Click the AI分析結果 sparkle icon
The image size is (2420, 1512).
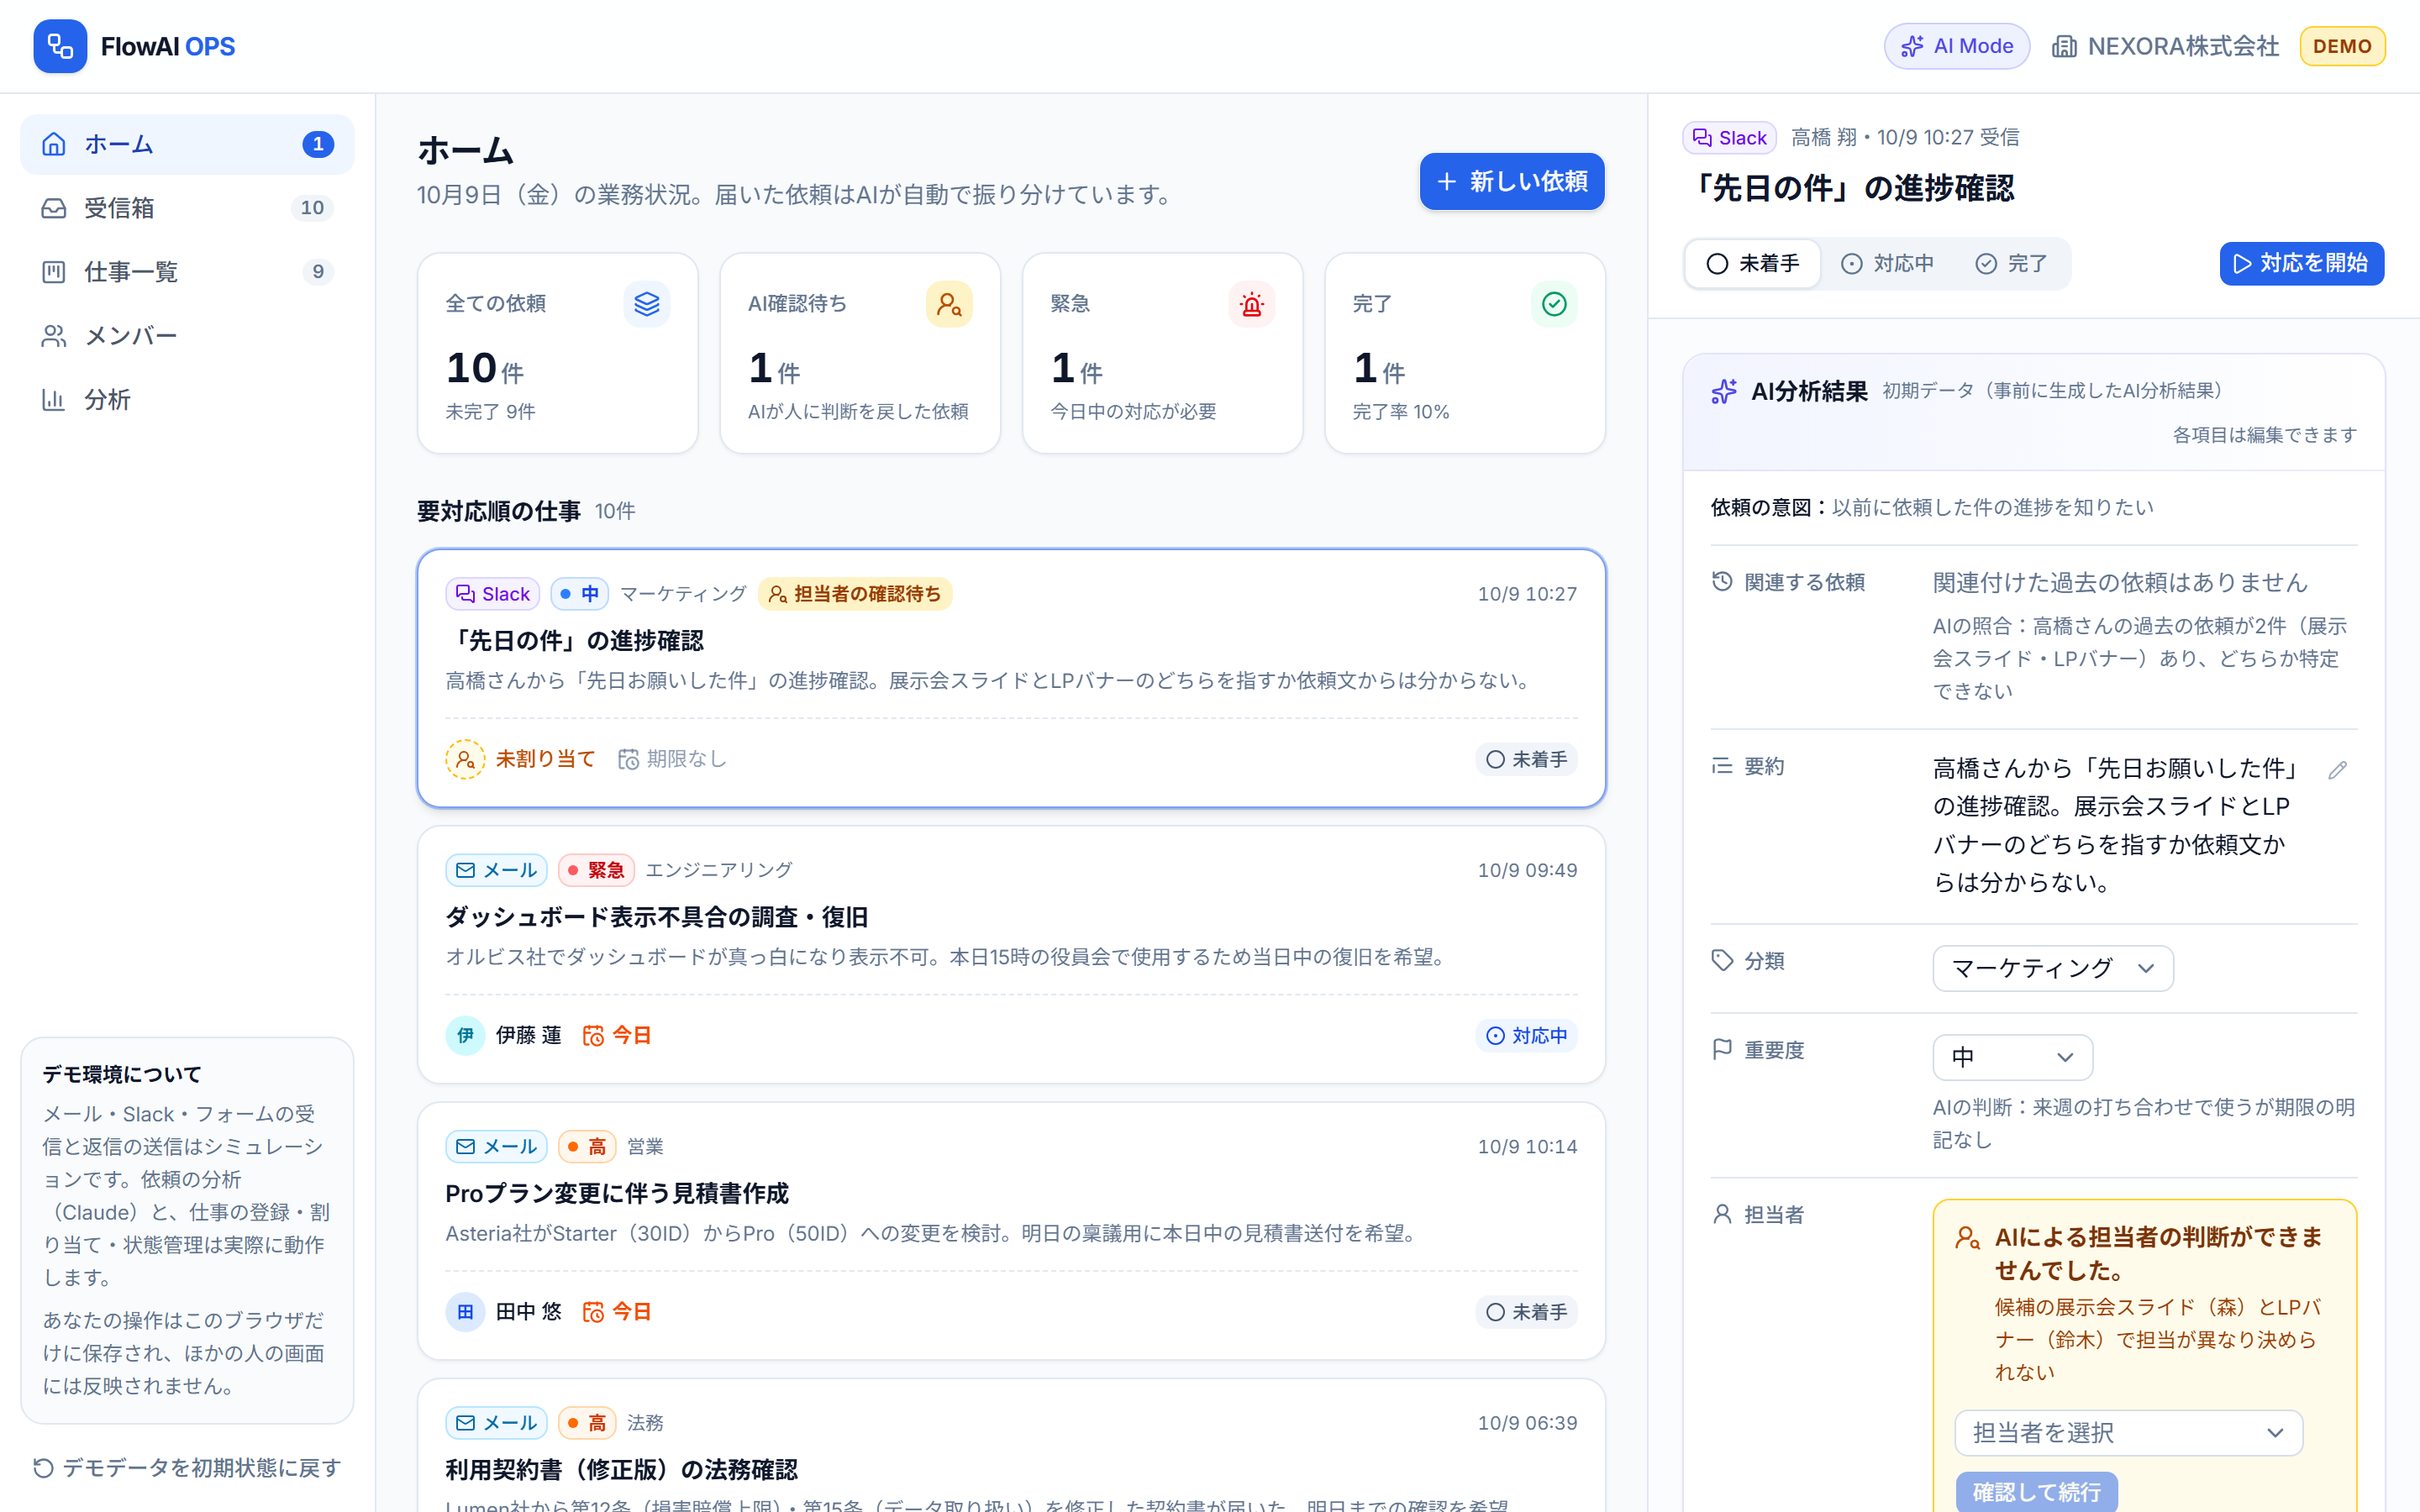[x=1724, y=391]
